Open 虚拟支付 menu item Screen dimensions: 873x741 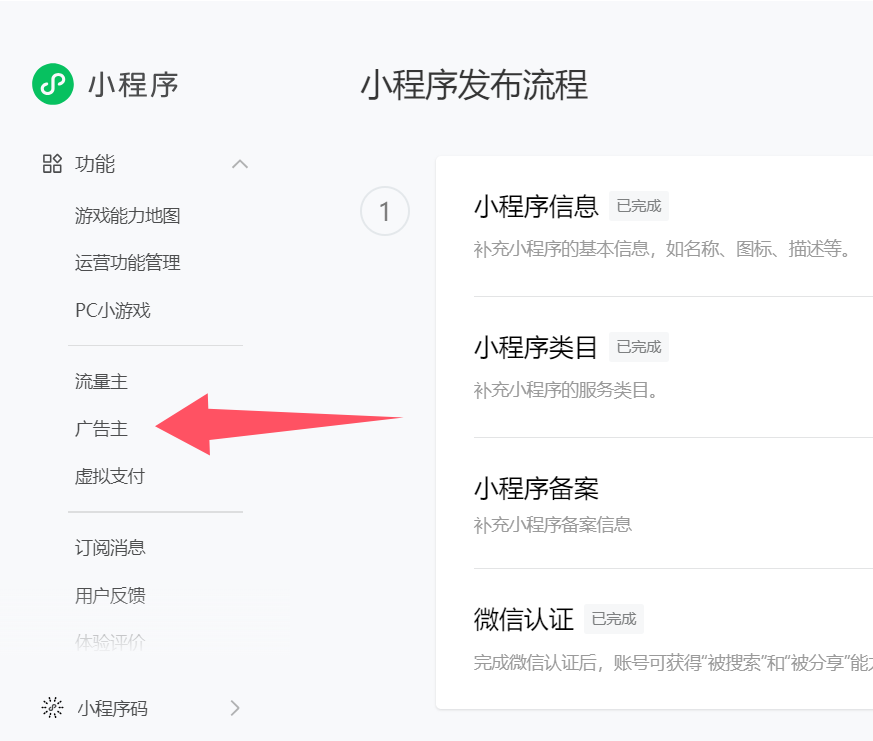[110, 476]
